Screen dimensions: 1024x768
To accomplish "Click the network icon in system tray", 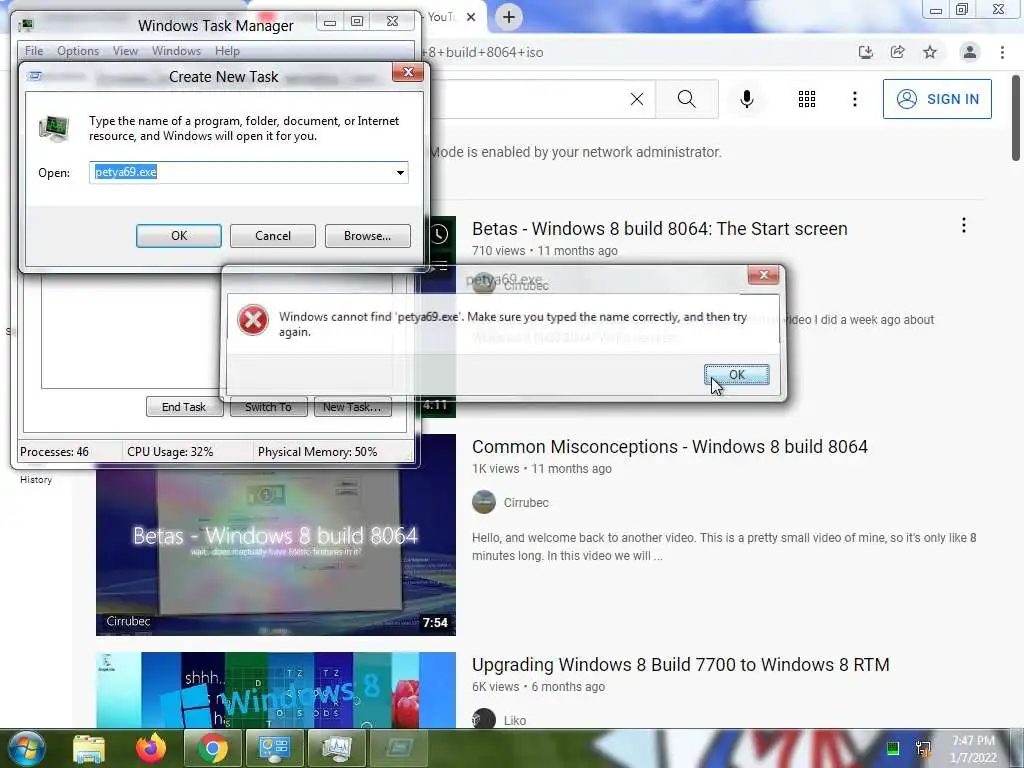I will (x=923, y=748).
